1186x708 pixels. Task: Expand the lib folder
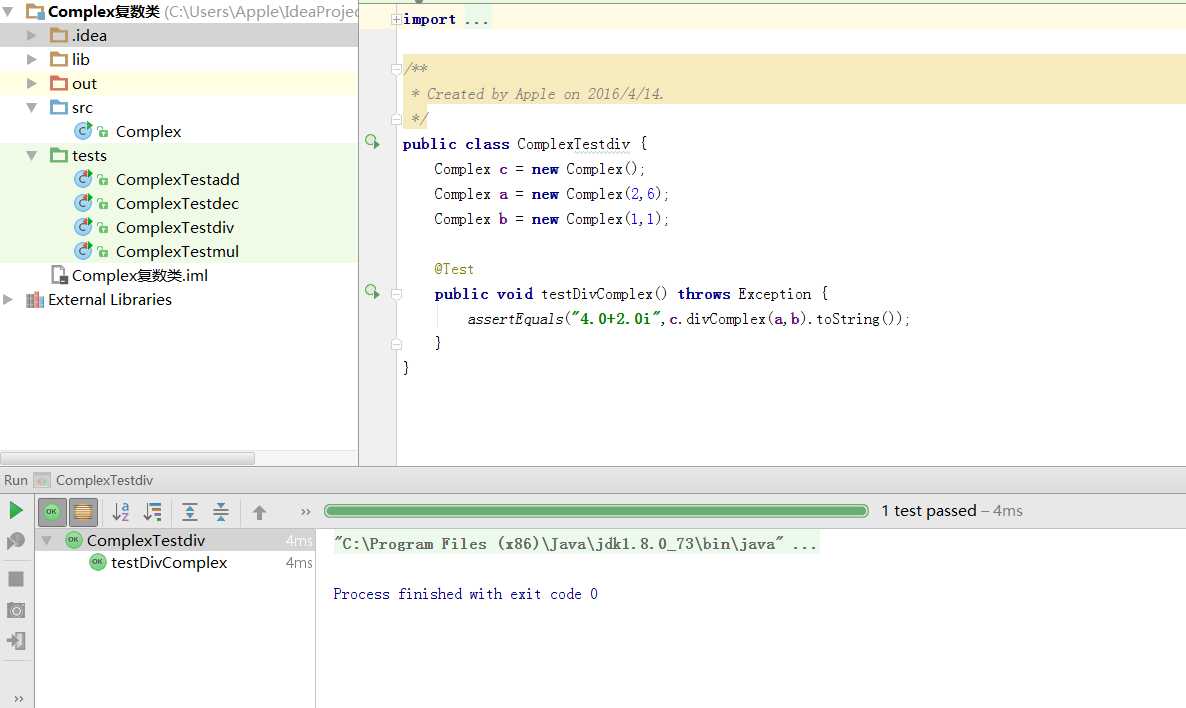(x=32, y=59)
